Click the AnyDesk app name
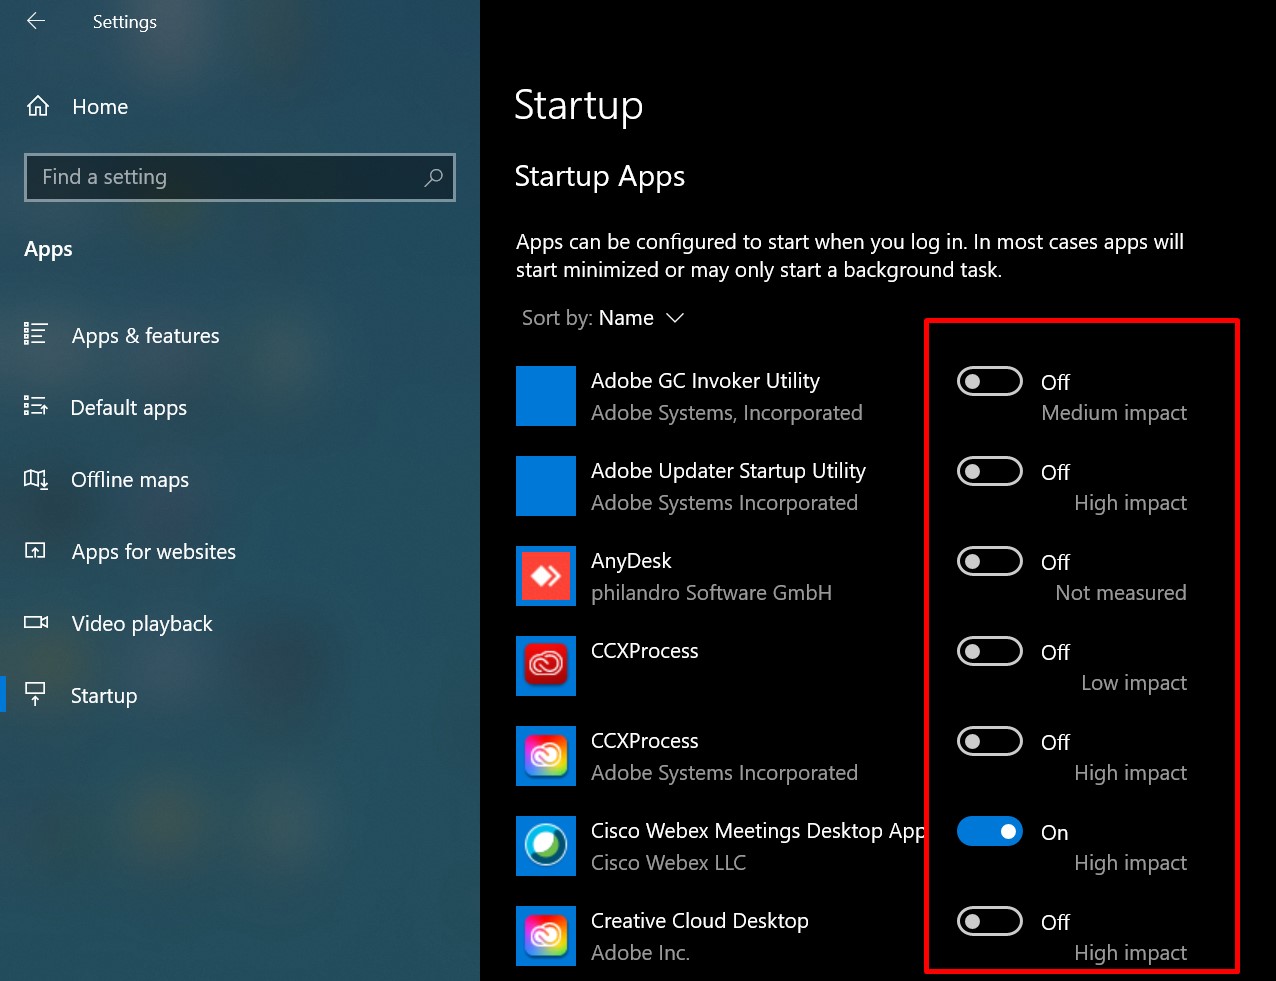1276x981 pixels. click(631, 561)
